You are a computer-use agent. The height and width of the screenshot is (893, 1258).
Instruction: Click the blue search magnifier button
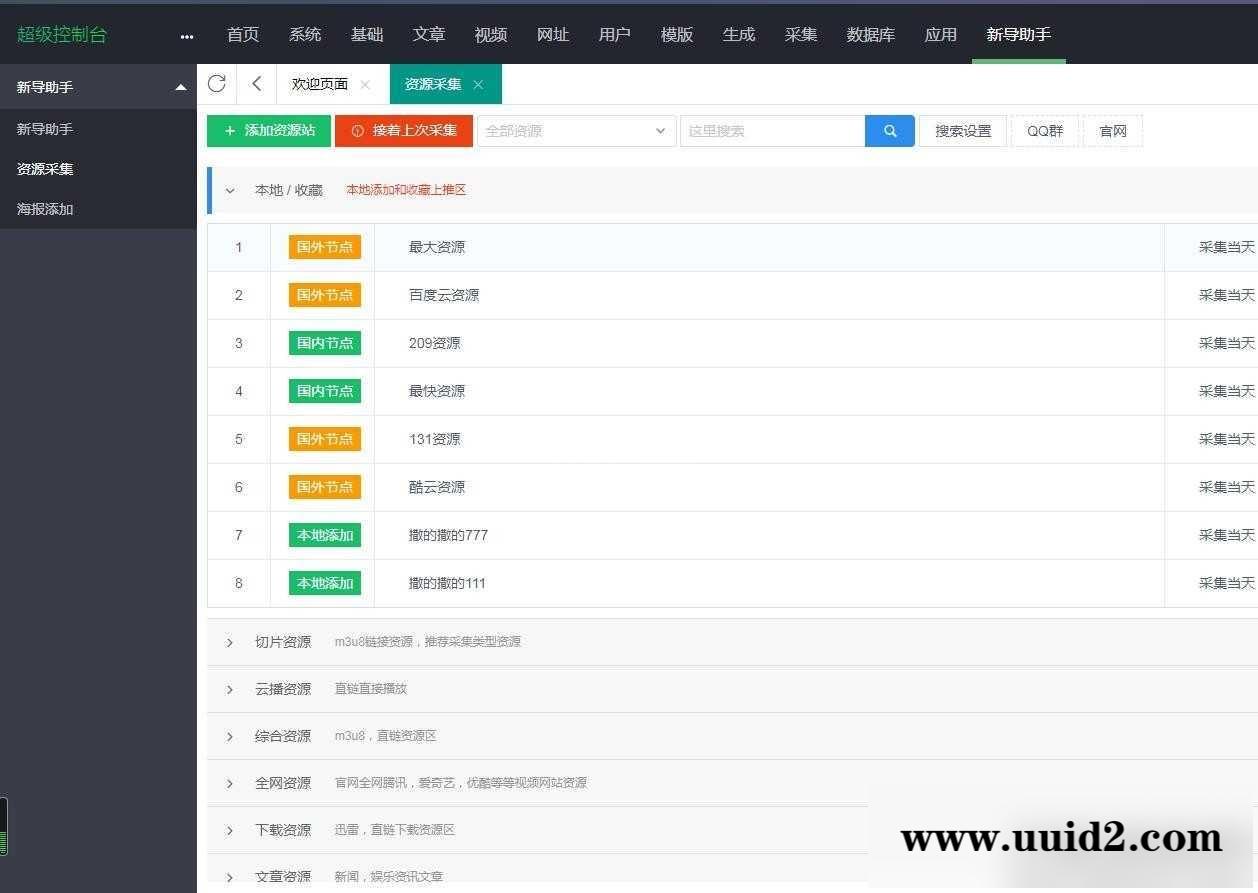[889, 131]
